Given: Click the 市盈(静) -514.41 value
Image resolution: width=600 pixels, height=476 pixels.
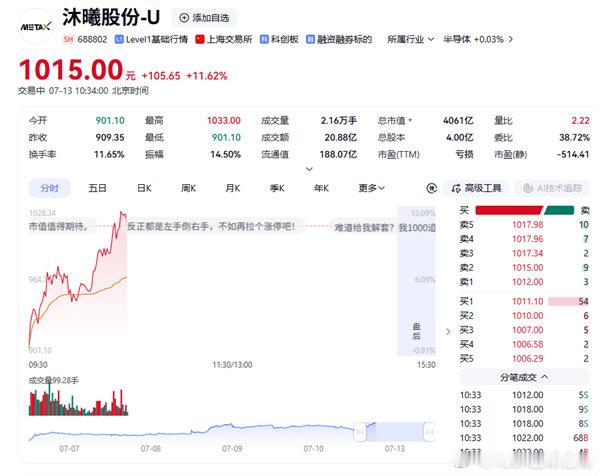Looking at the screenshot, I should 573,155.
